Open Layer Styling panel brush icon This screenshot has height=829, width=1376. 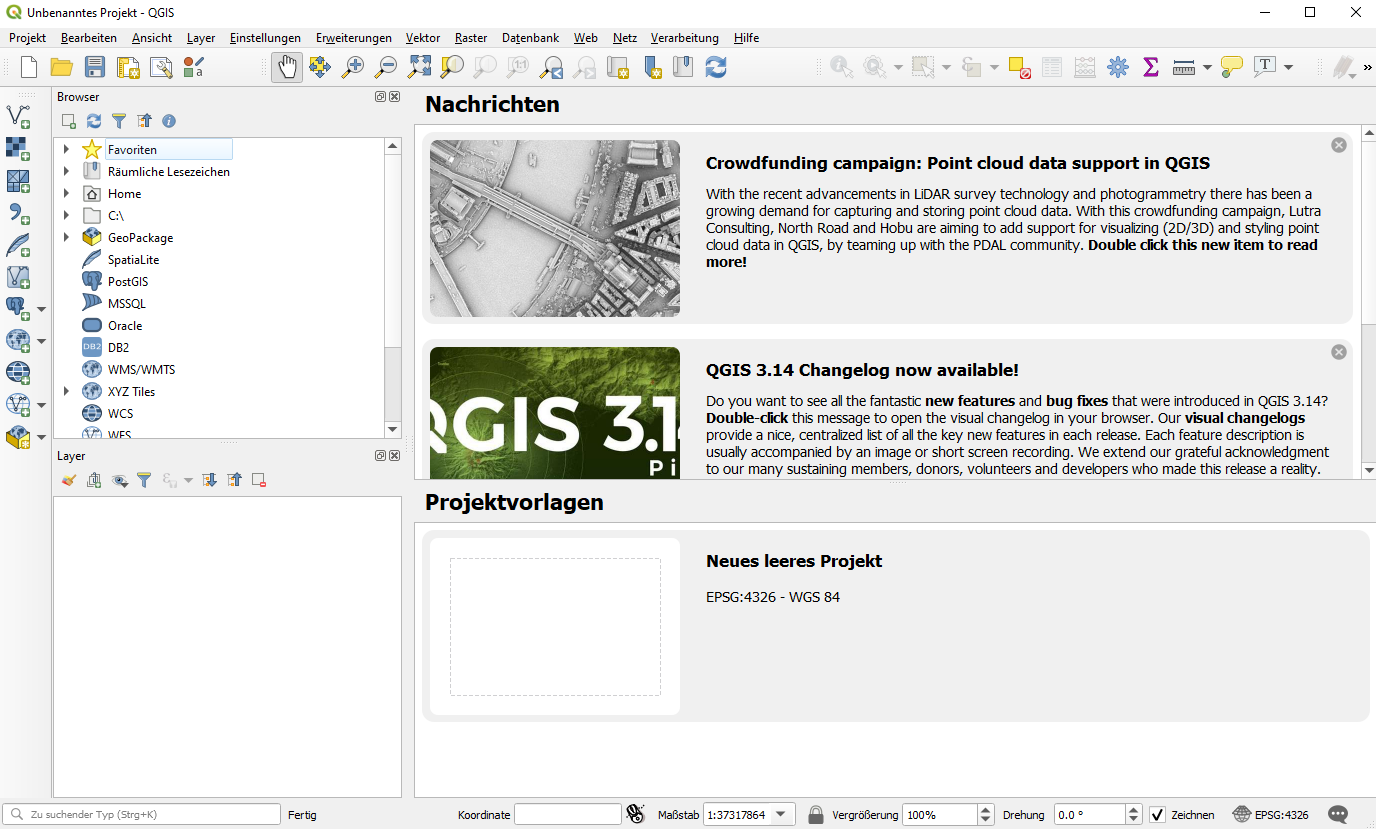69,480
